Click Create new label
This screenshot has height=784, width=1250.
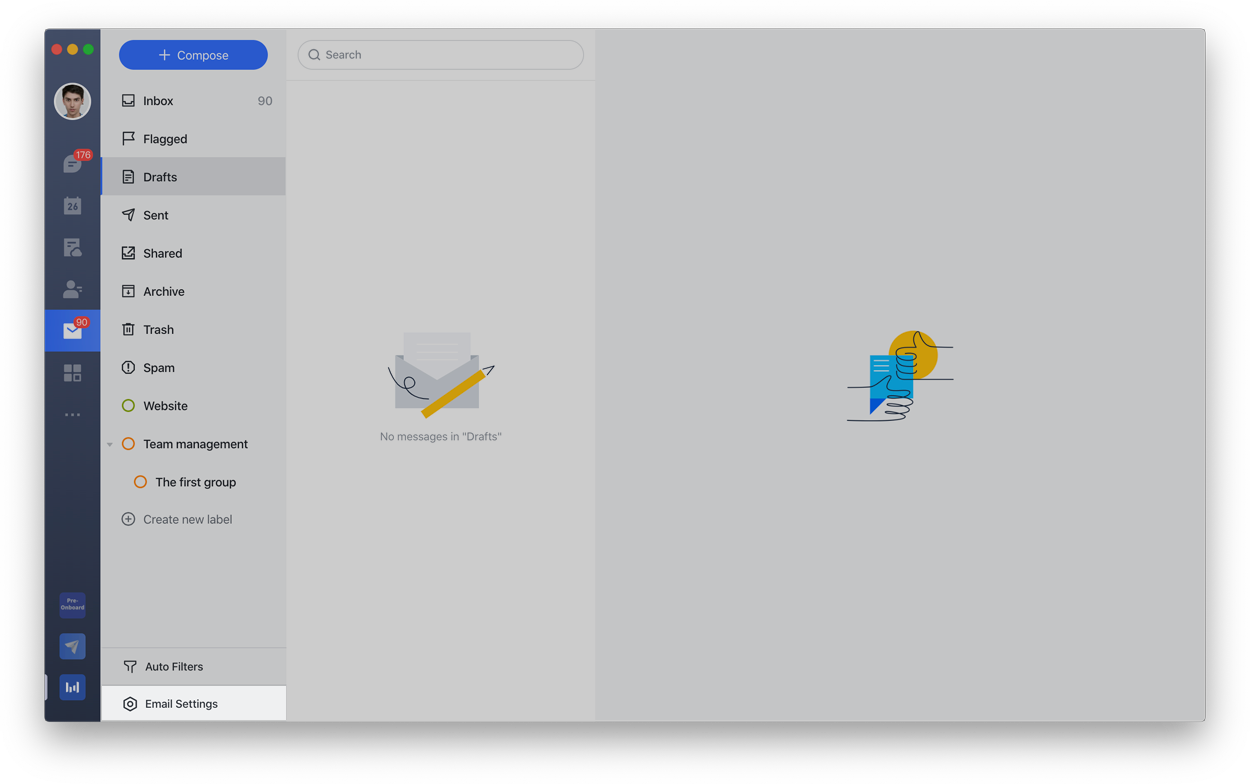click(x=187, y=519)
